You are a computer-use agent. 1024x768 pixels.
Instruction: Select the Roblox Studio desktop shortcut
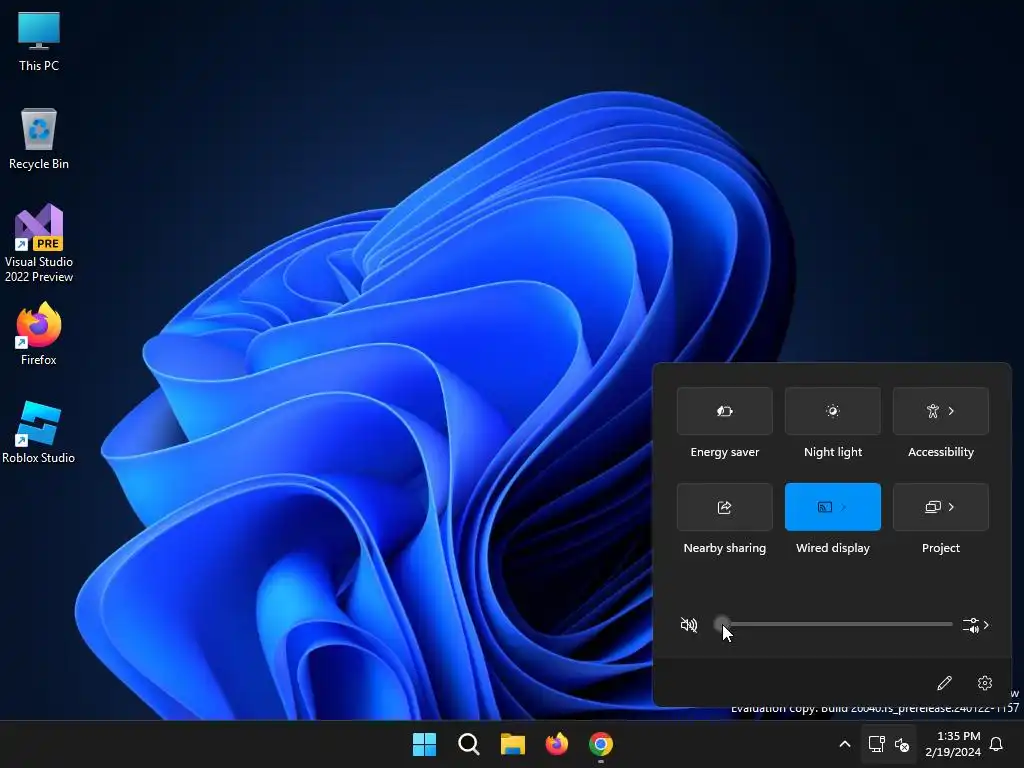tap(39, 432)
